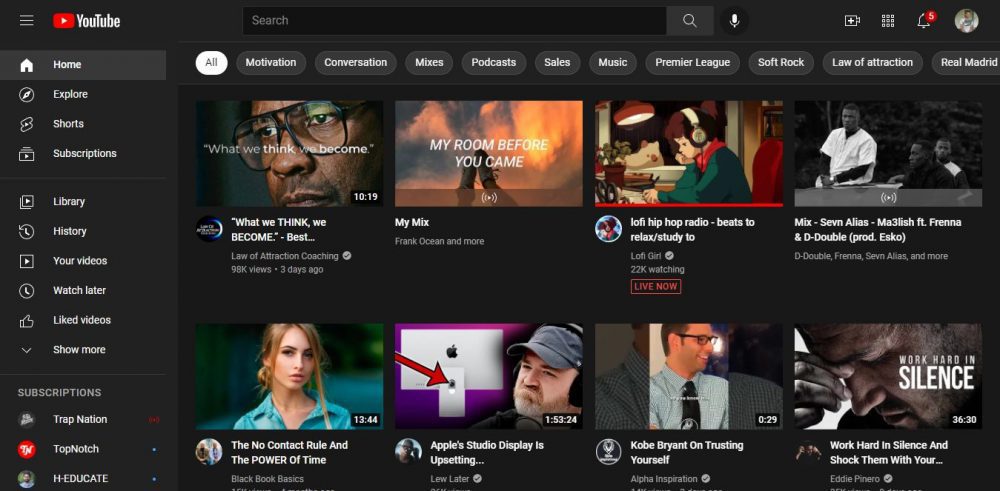Open the YouTube apps grid icon
This screenshot has width=1000, height=491.
[888, 20]
